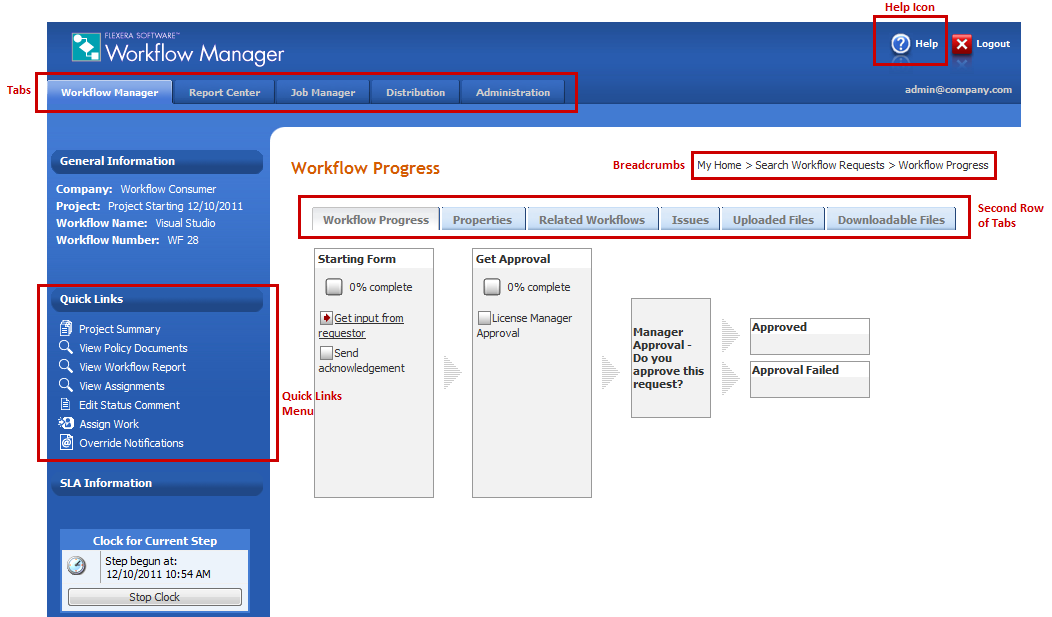This screenshot has width=1052, height=617.
Task: Click the Approval Failed outcome box
Action: tap(810, 379)
